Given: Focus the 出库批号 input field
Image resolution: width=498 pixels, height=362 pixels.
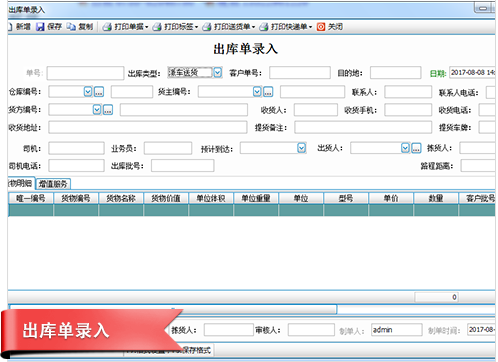Looking at the screenshot, I should [182, 165].
